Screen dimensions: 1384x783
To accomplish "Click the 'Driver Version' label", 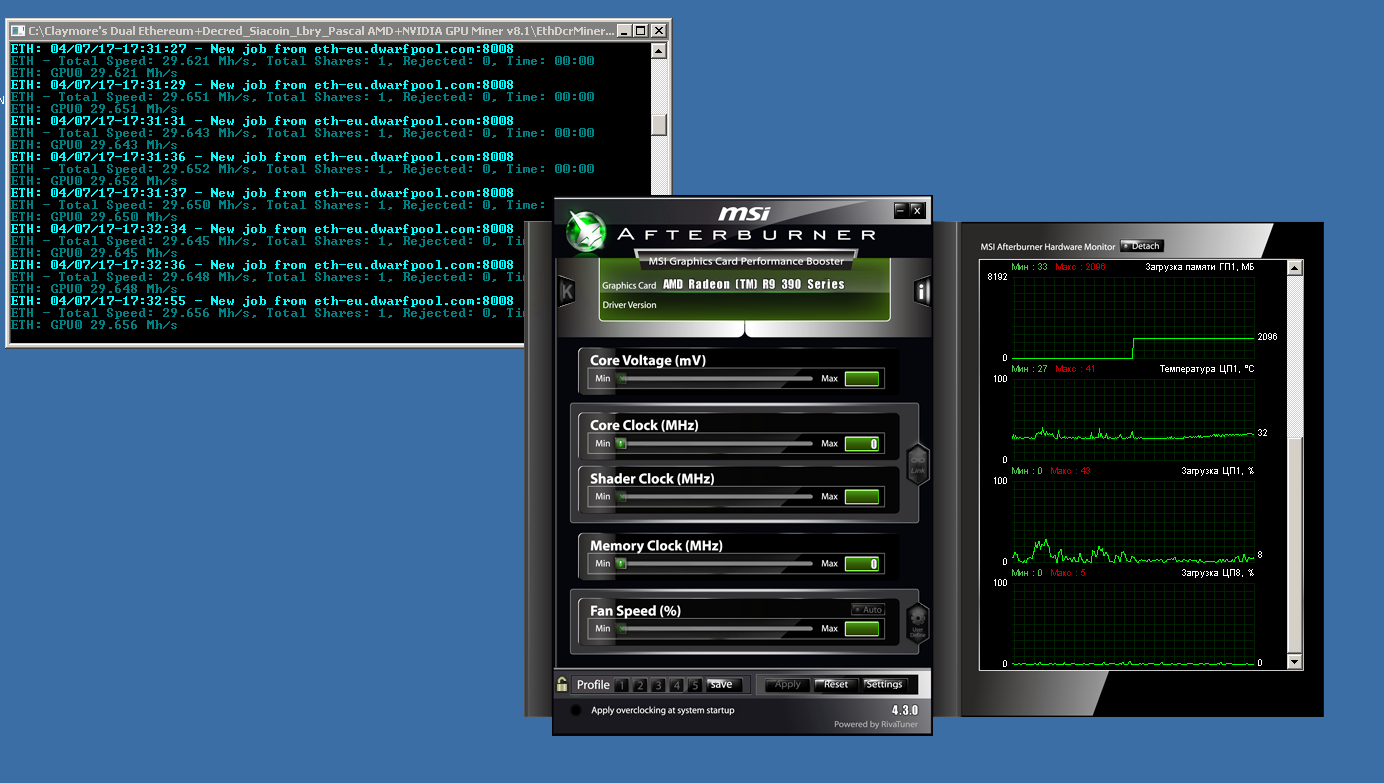I will click(630, 305).
